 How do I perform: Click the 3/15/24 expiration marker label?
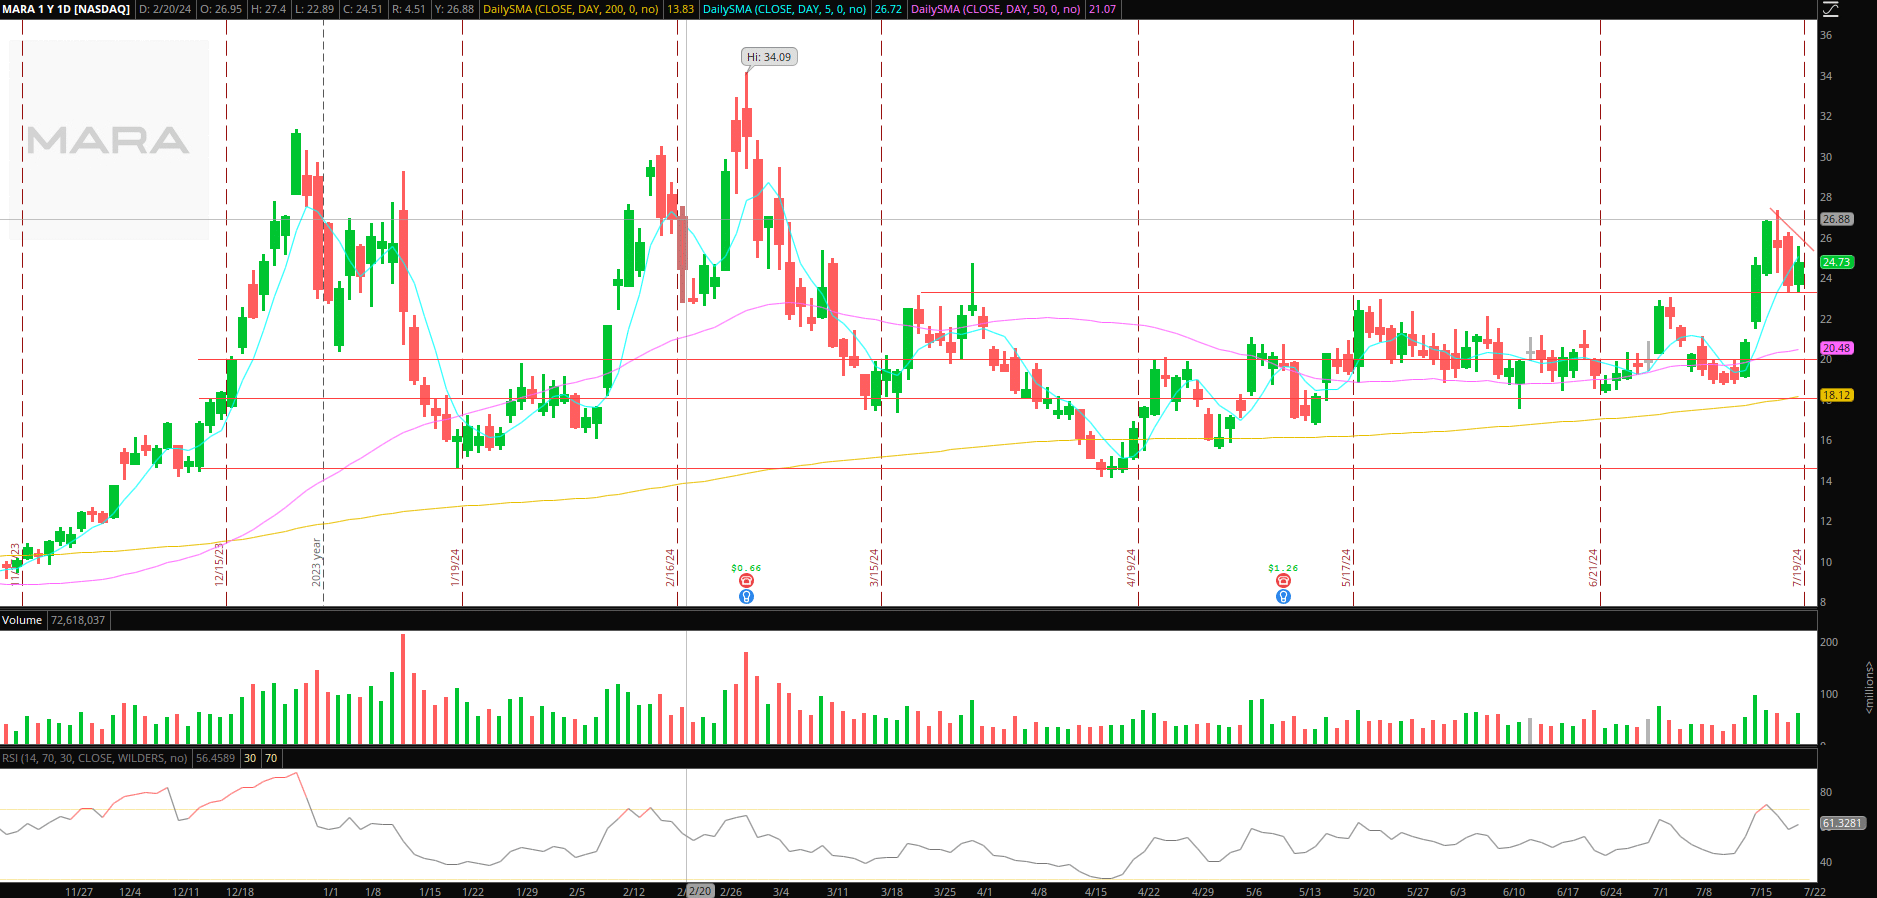pos(874,567)
